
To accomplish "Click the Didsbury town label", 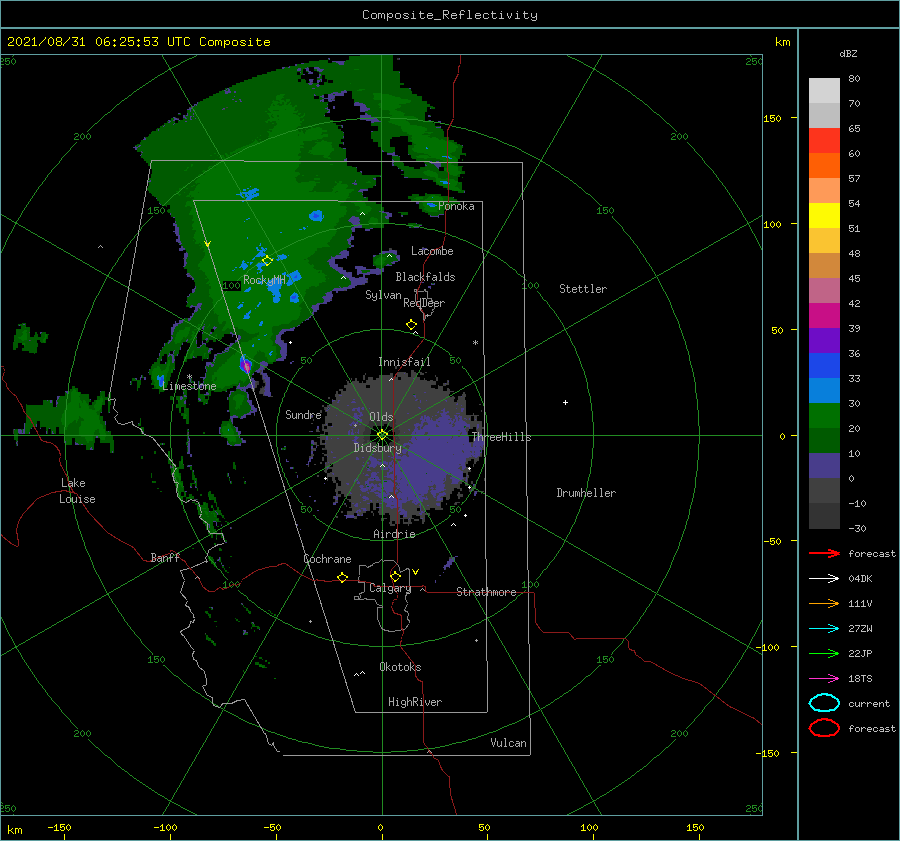I will (x=377, y=448).
